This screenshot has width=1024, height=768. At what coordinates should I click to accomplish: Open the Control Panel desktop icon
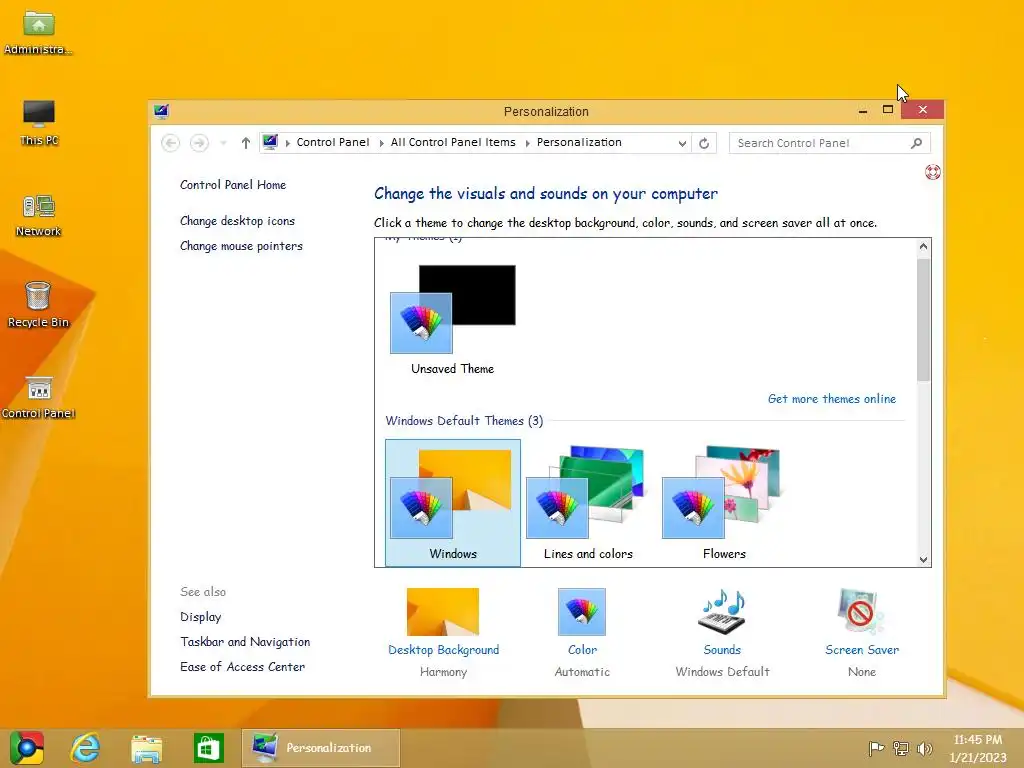click(x=39, y=397)
